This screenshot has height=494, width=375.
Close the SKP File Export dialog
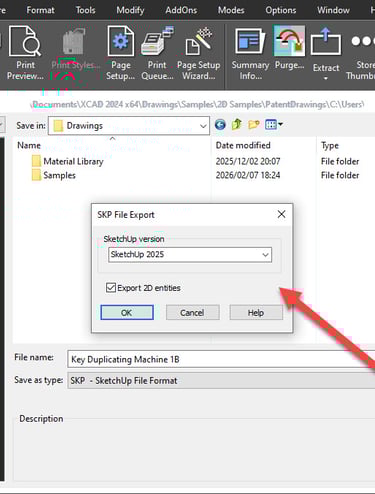281,214
